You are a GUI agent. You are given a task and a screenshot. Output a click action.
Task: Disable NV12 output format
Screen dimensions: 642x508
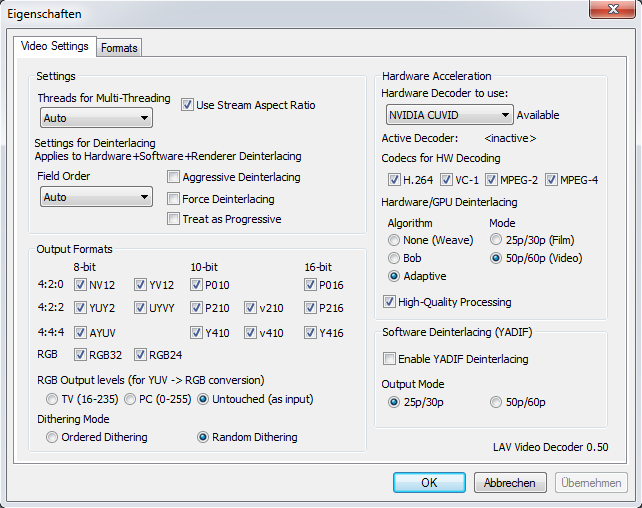tap(81, 284)
